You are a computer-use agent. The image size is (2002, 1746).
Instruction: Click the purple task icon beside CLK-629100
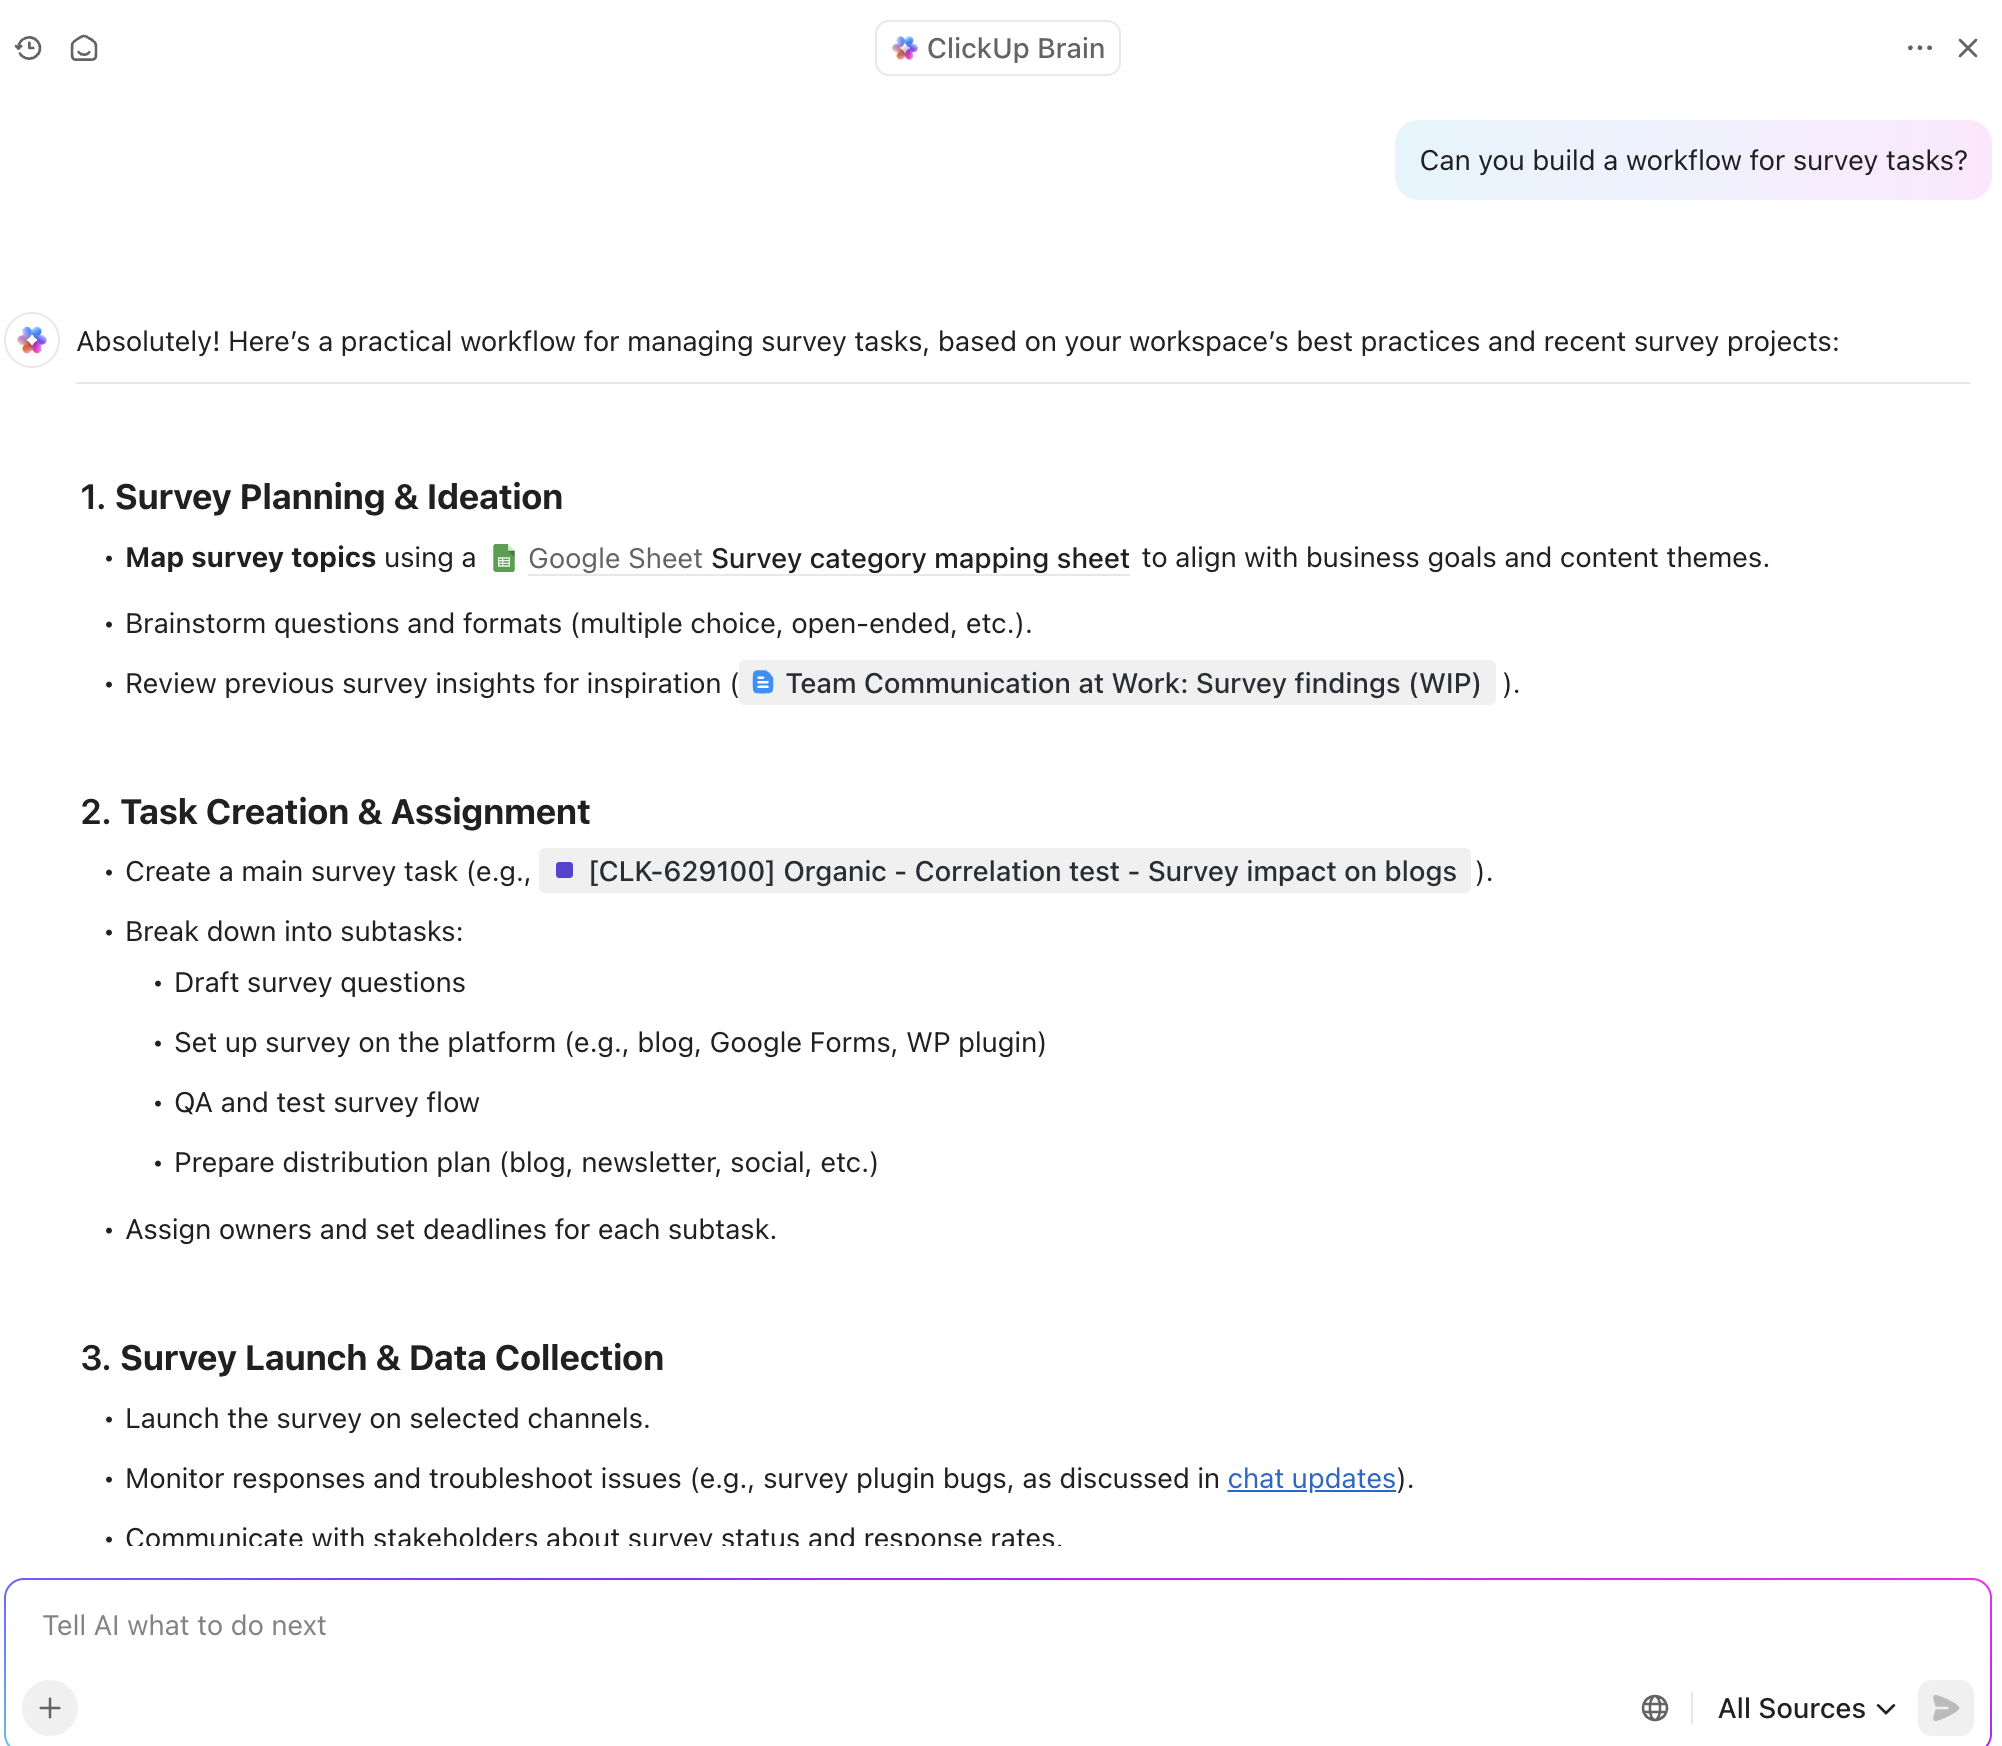[566, 871]
